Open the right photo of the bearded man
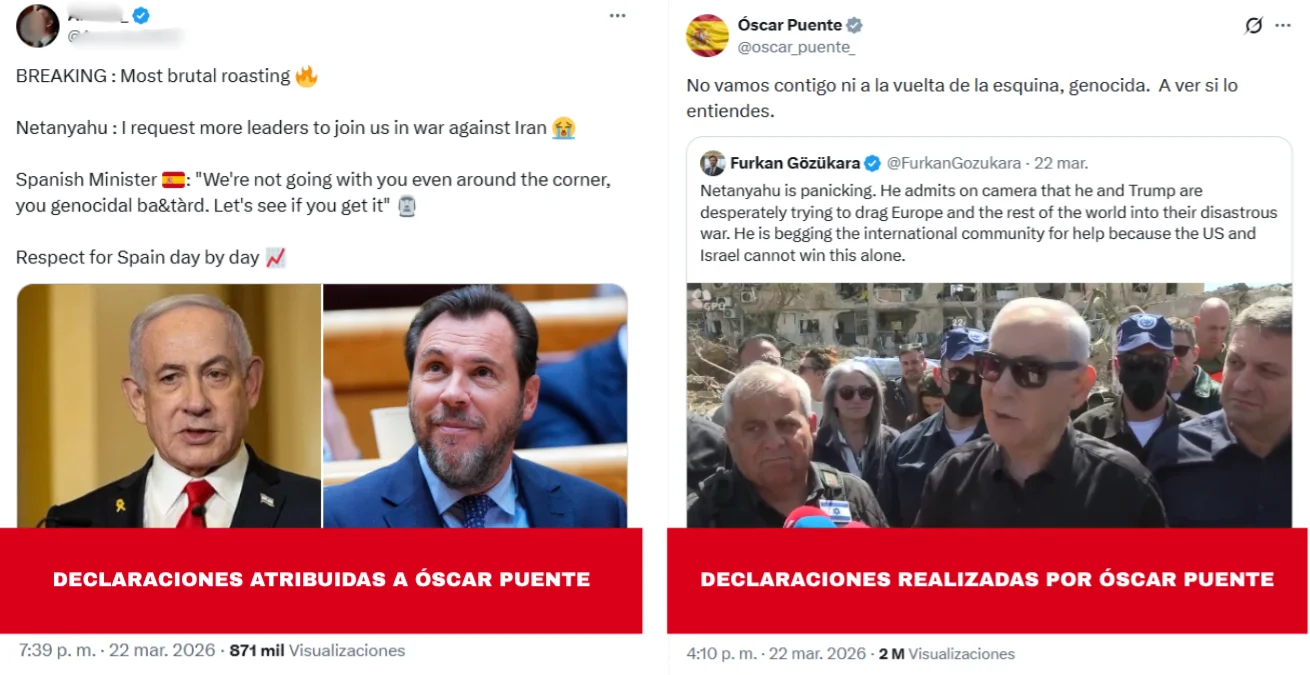 coord(475,405)
